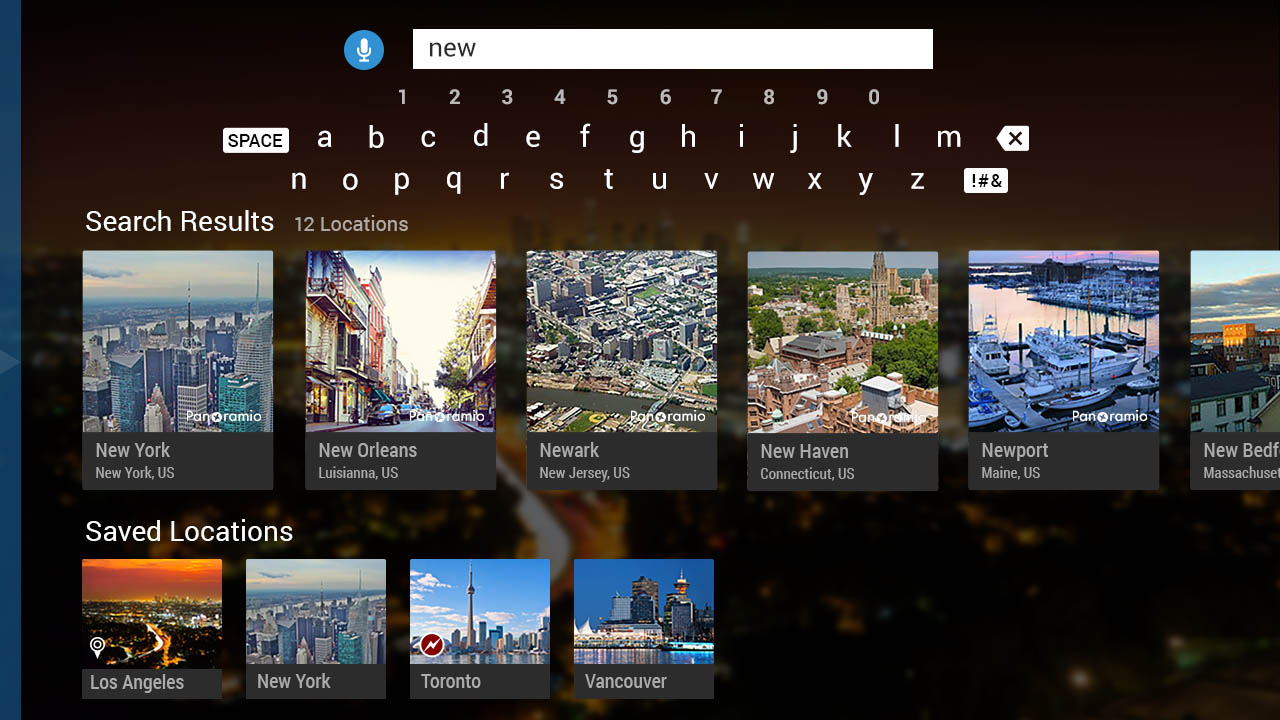Tap the letter j key
The height and width of the screenshot is (720, 1280).
pos(794,138)
